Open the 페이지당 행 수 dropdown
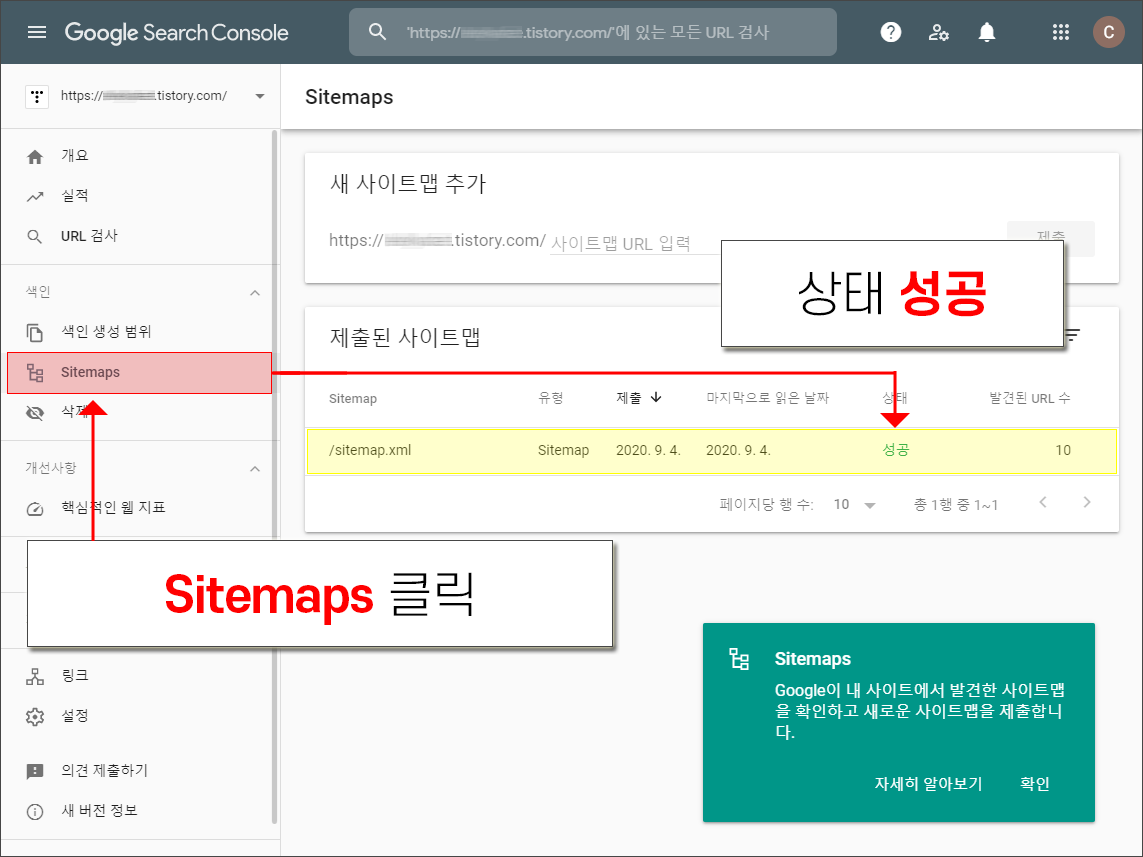This screenshot has height=857, width=1143. point(854,506)
